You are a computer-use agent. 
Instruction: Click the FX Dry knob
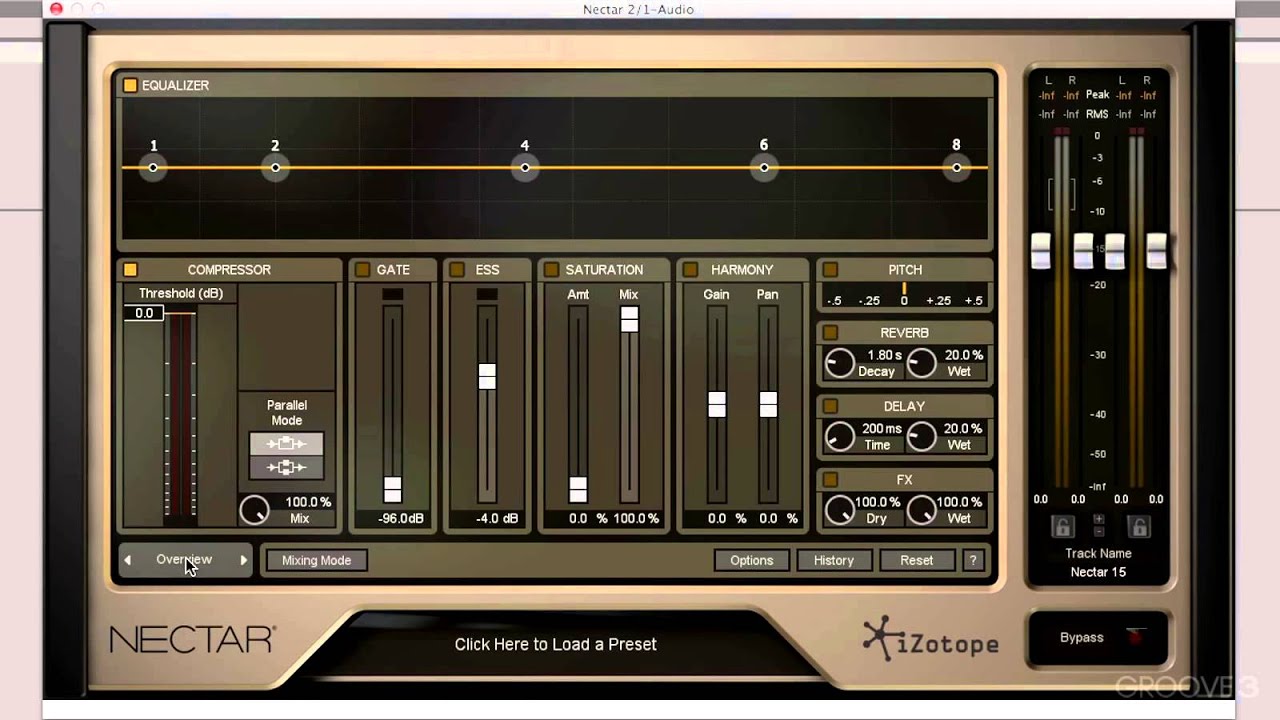point(839,510)
